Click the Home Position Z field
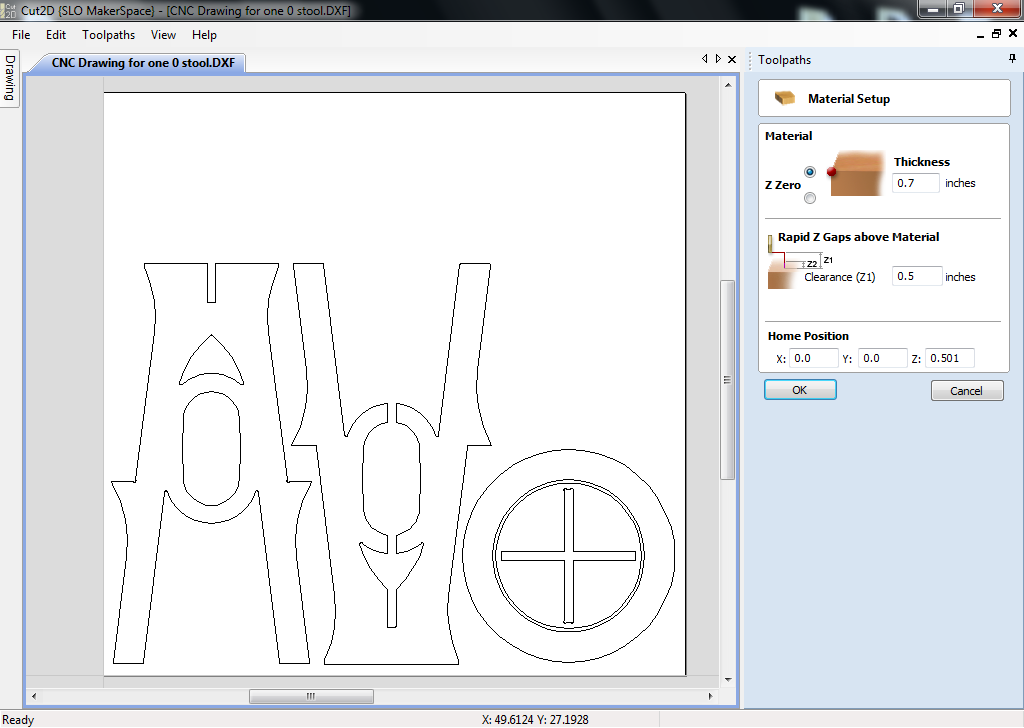 click(950, 358)
